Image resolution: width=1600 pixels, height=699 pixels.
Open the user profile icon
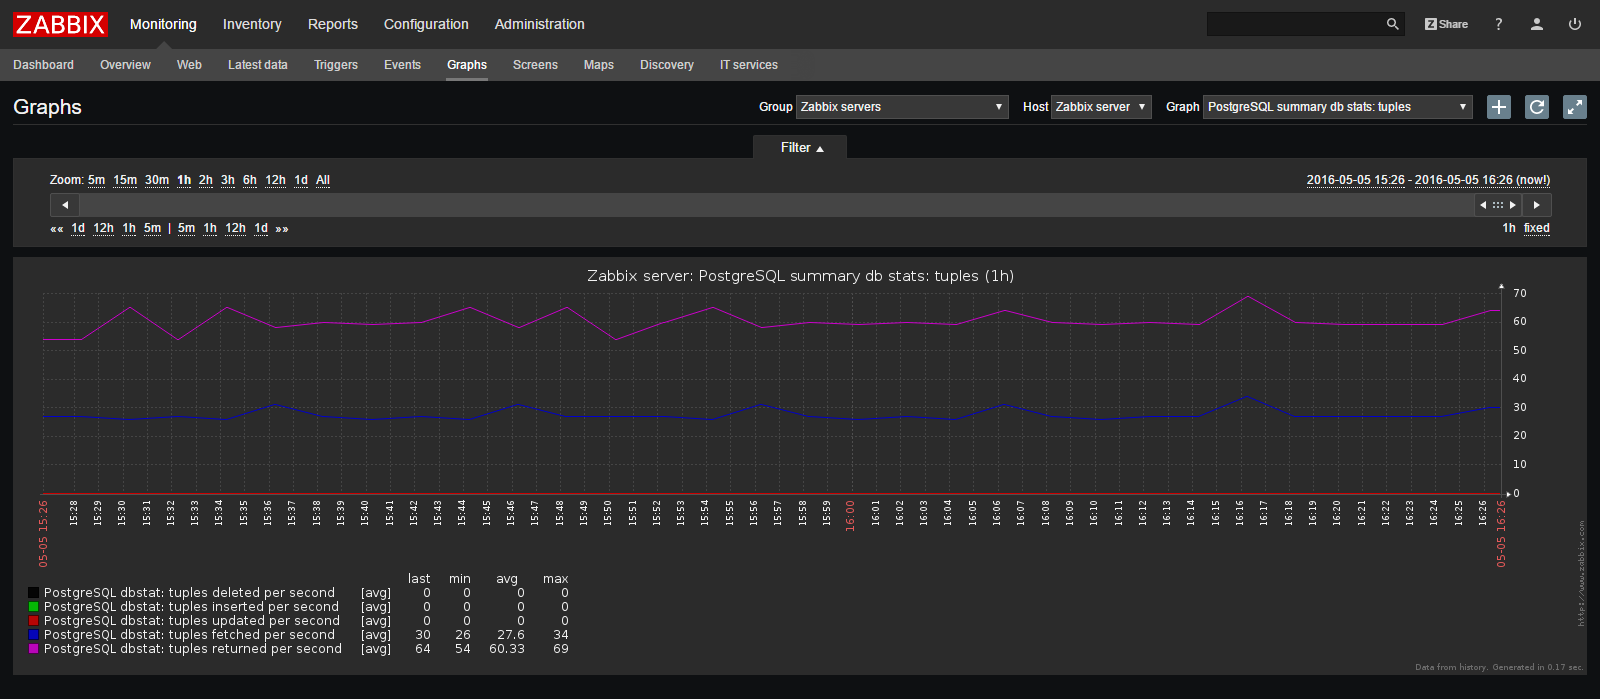click(1537, 24)
